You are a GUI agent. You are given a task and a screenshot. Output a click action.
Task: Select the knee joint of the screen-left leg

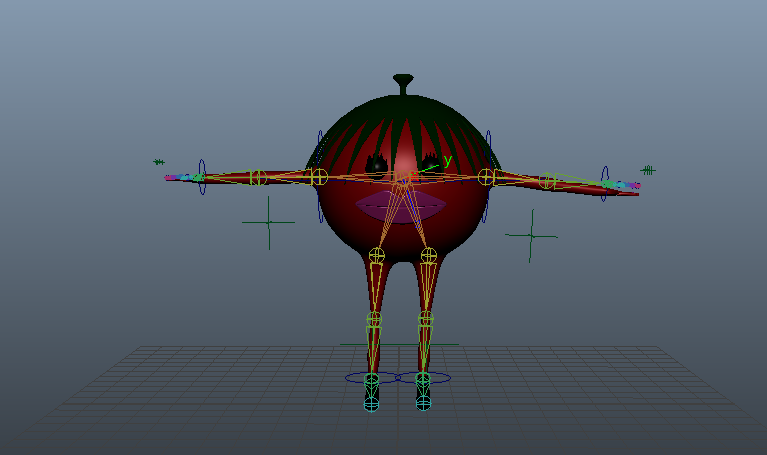pyautogui.click(x=374, y=319)
